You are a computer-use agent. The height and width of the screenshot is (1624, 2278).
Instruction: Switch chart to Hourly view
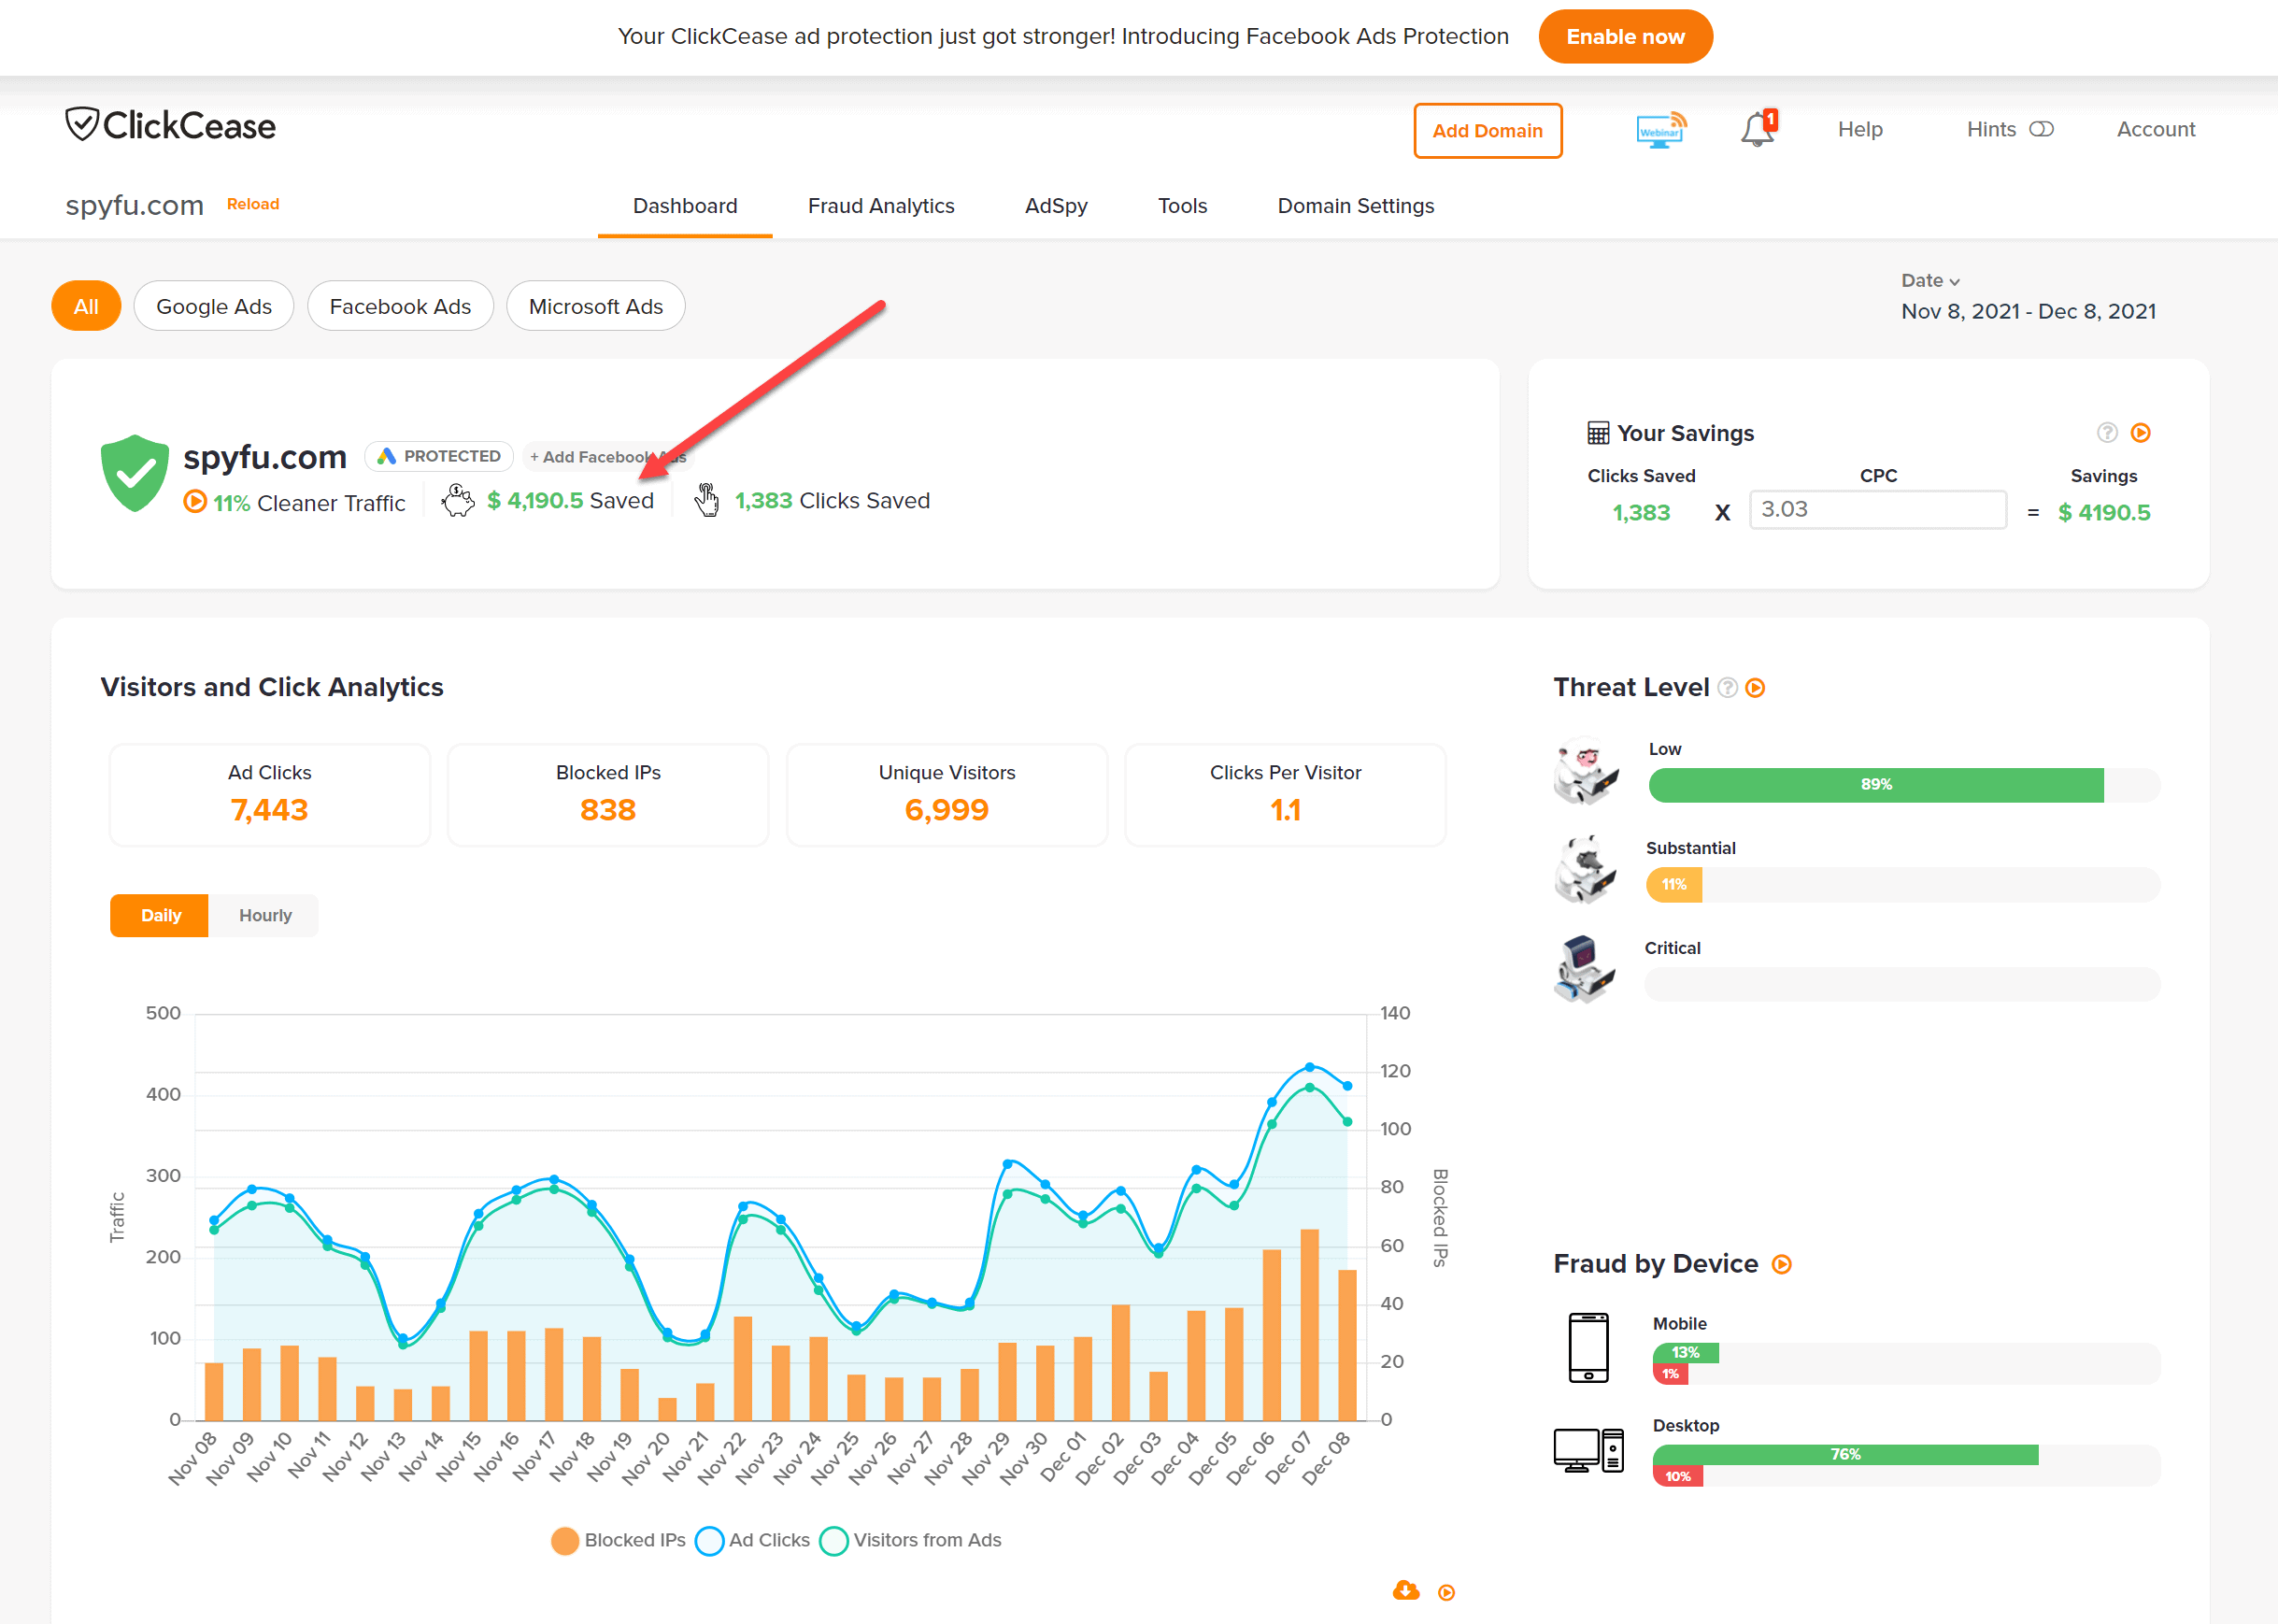265,916
